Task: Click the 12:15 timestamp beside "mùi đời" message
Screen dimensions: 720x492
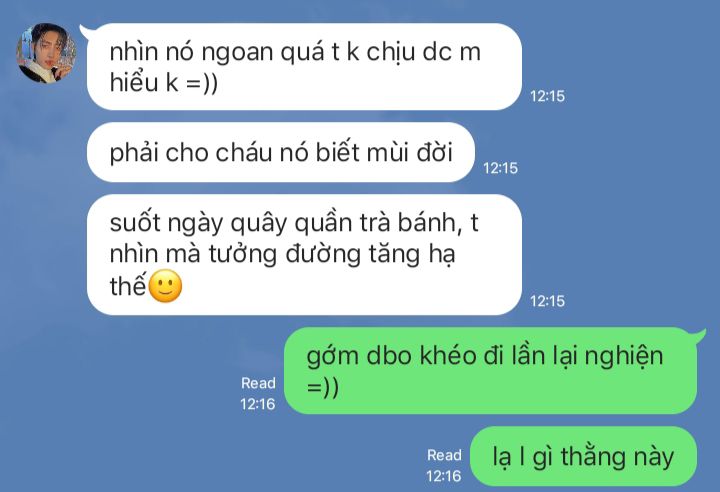Action: [500, 168]
